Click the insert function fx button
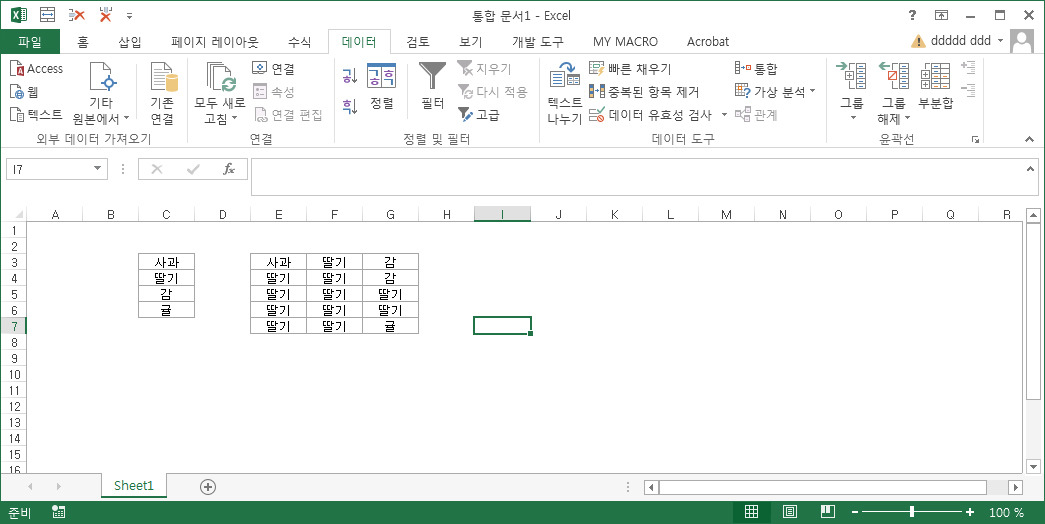This screenshot has width=1045, height=524. pos(229,169)
